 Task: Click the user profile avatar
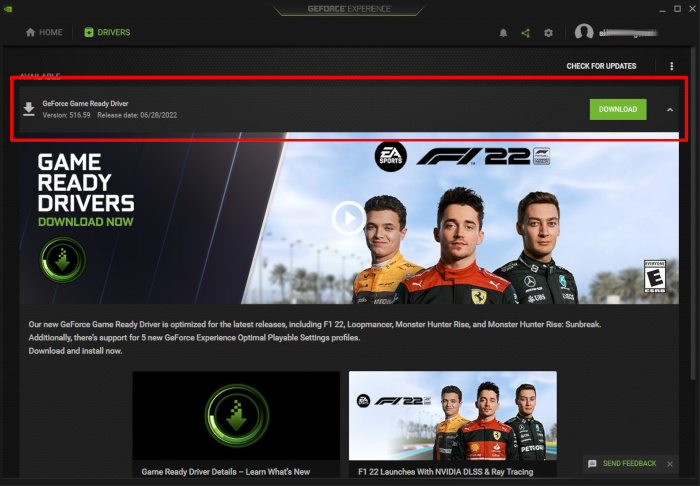584,32
